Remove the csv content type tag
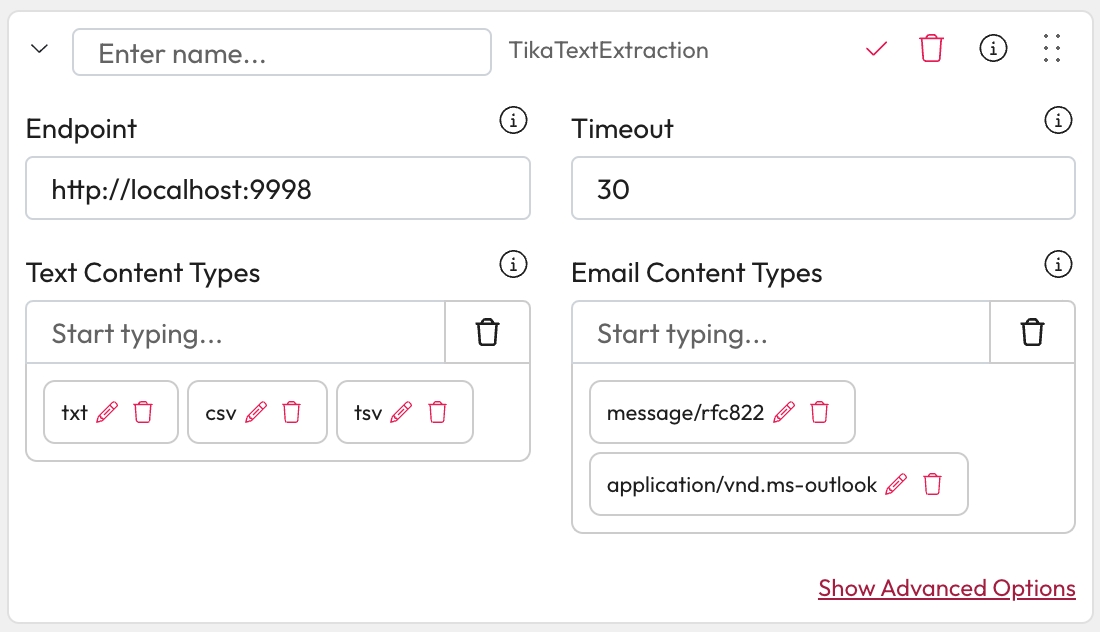The height and width of the screenshot is (632, 1100). (x=292, y=412)
